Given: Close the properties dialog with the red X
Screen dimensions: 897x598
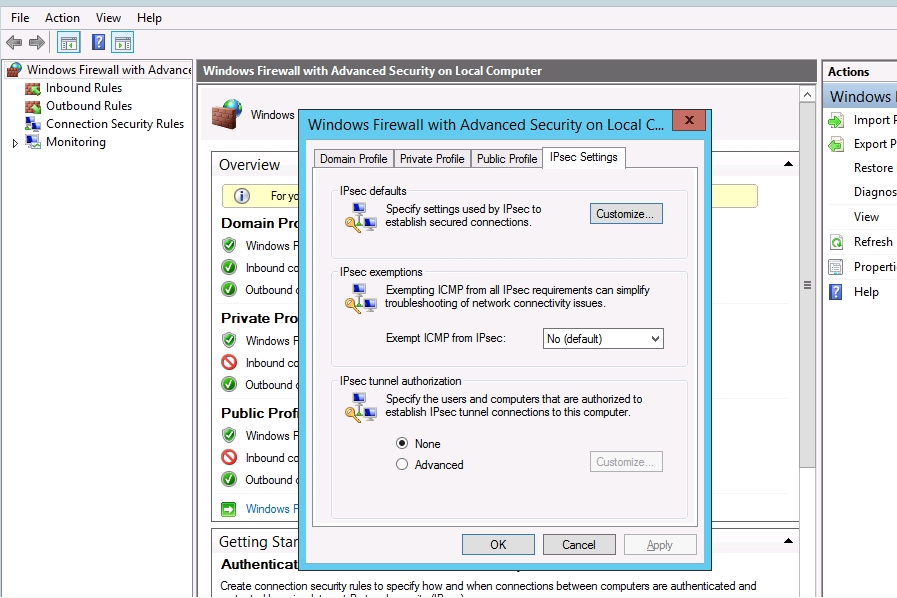Looking at the screenshot, I should point(689,120).
